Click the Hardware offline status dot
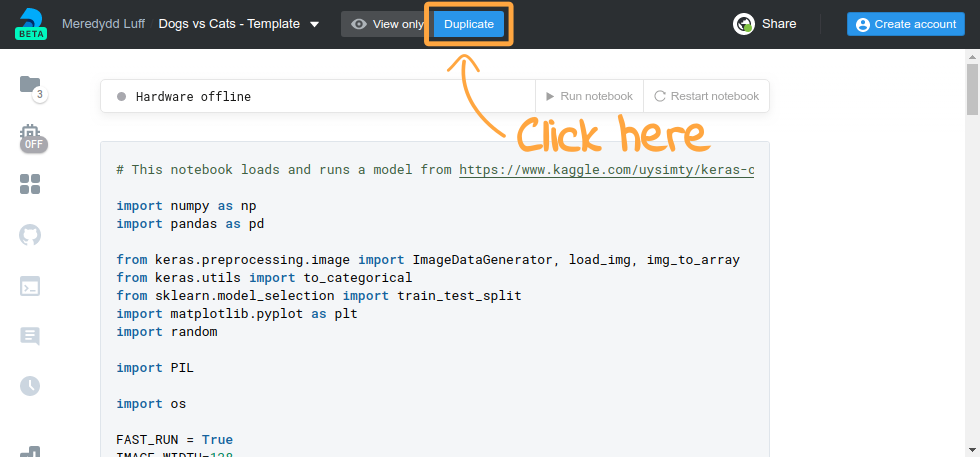 (122, 97)
